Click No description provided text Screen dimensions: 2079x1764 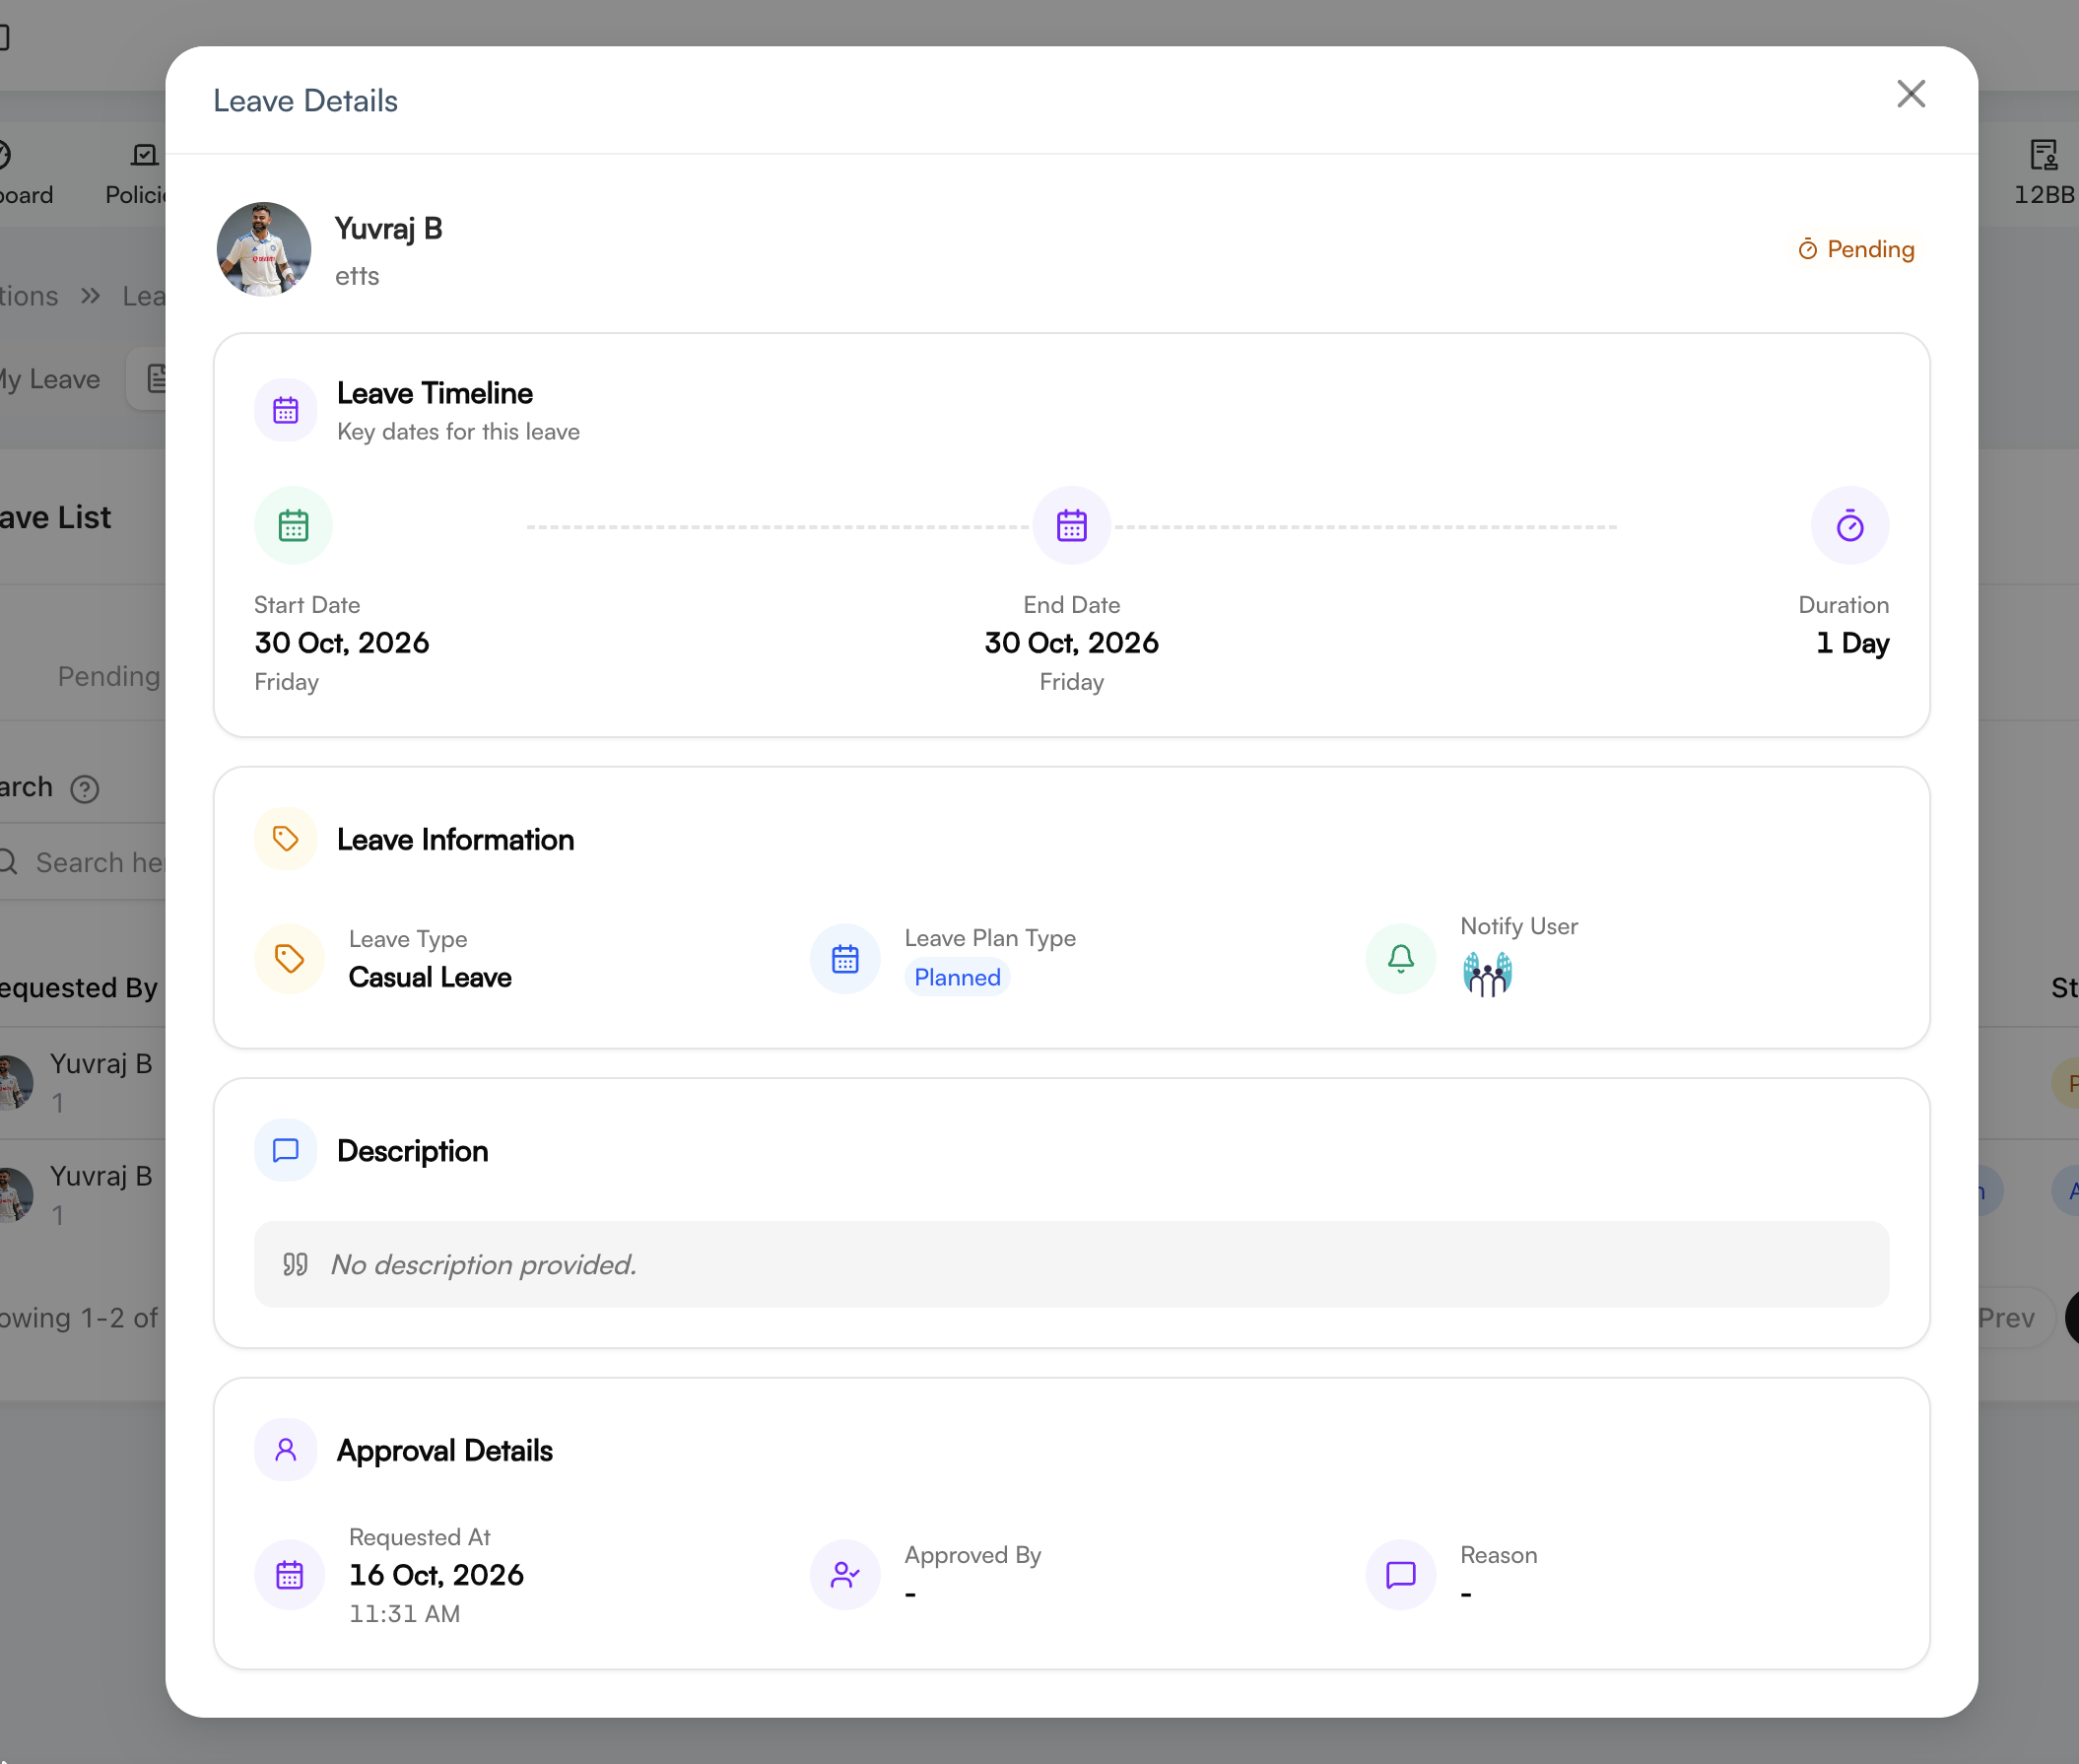[484, 1264]
